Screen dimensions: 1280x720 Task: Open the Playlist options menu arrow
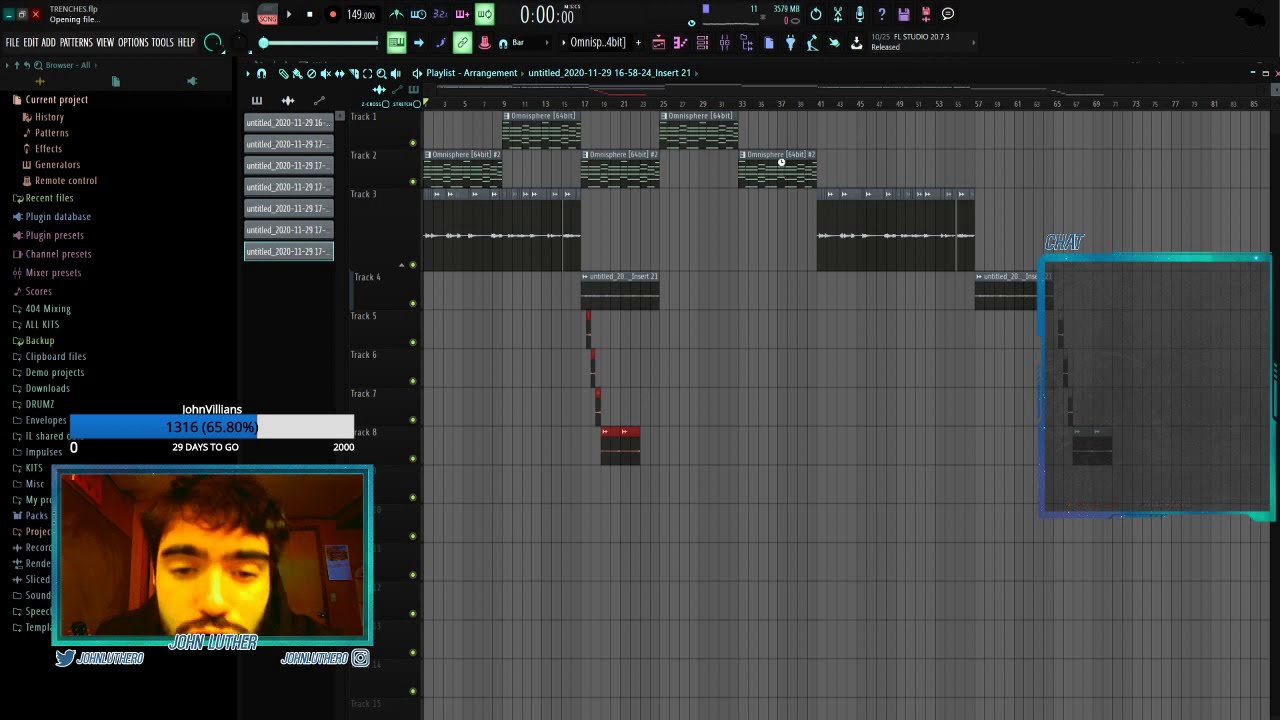(x=248, y=73)
